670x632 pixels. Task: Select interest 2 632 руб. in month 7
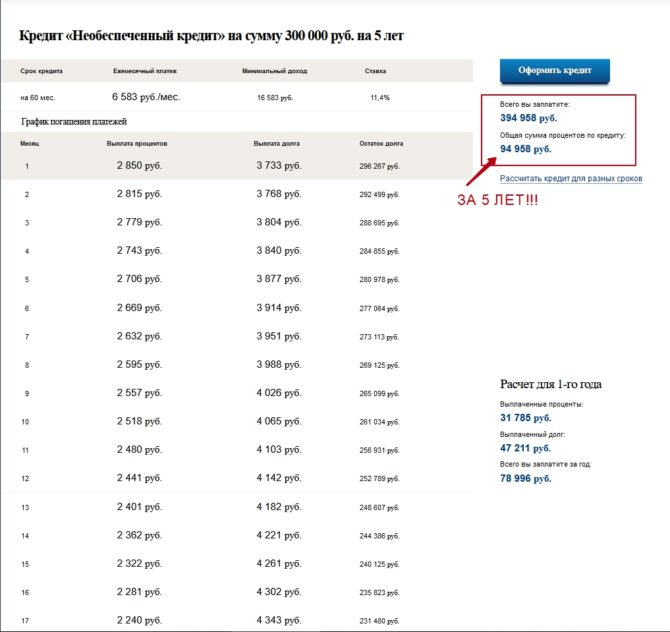point(139,336)
